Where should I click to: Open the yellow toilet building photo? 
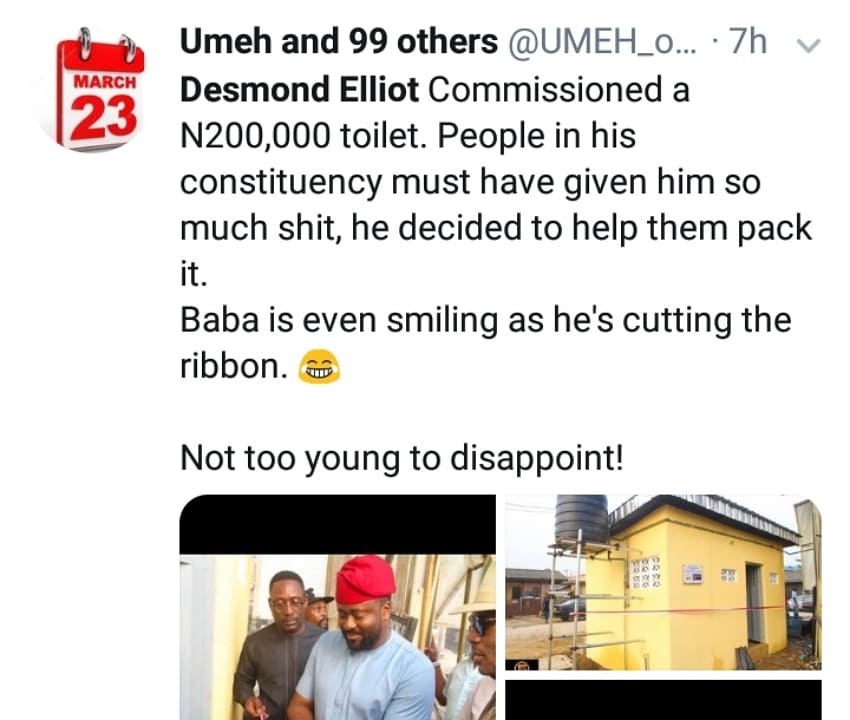coord(662,582)
